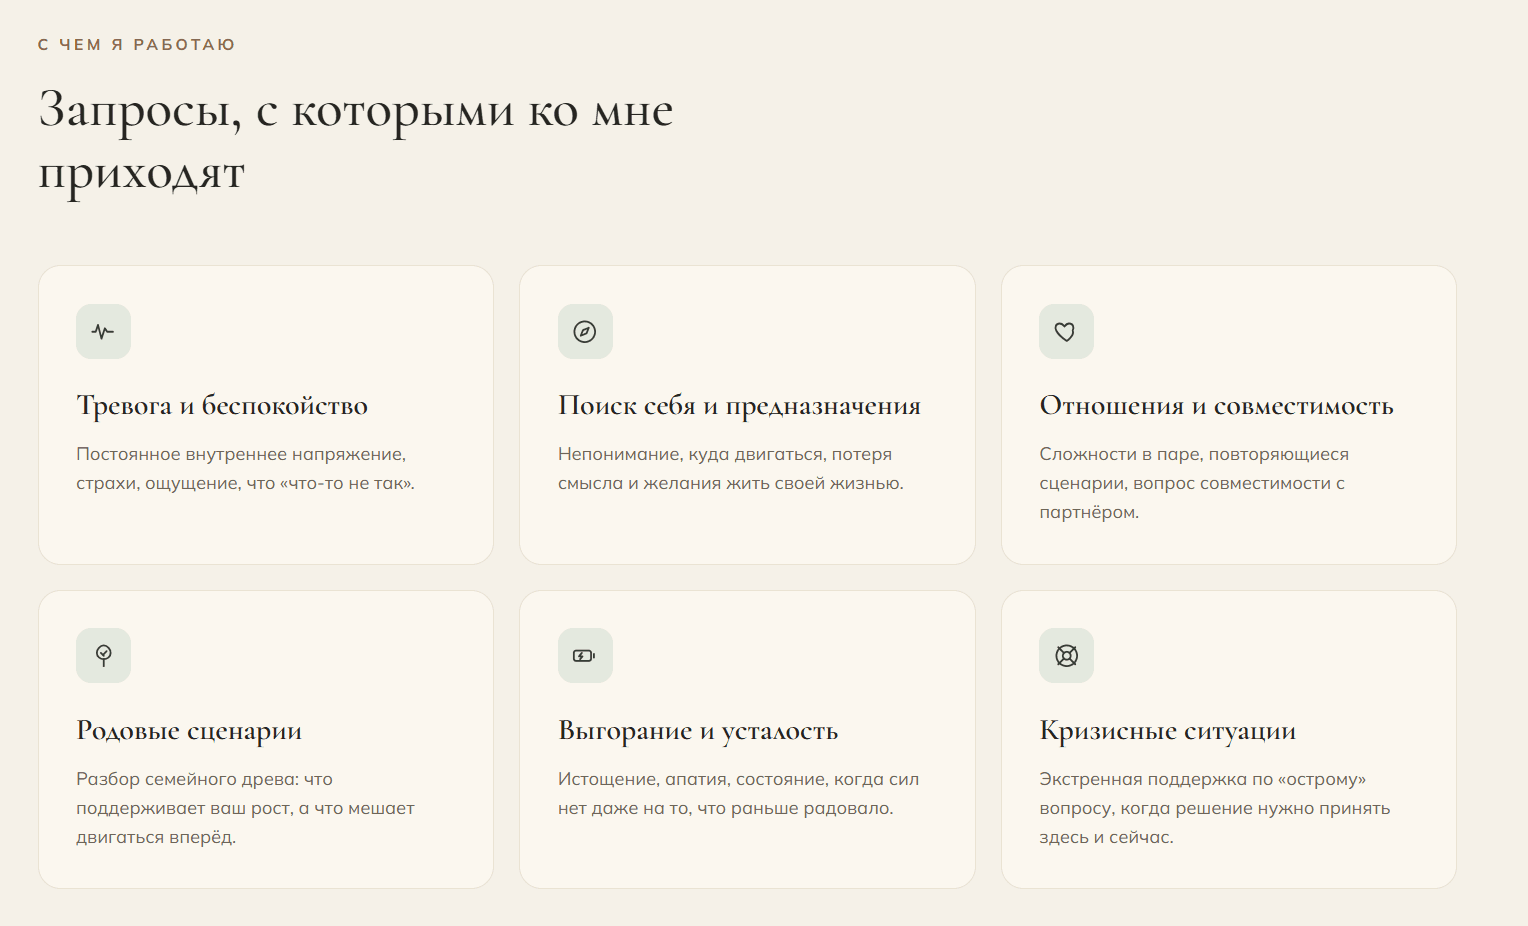Click the description starting Истощение, апатия
This screenshot has height=926, width=1528.
tap(738, 794)
